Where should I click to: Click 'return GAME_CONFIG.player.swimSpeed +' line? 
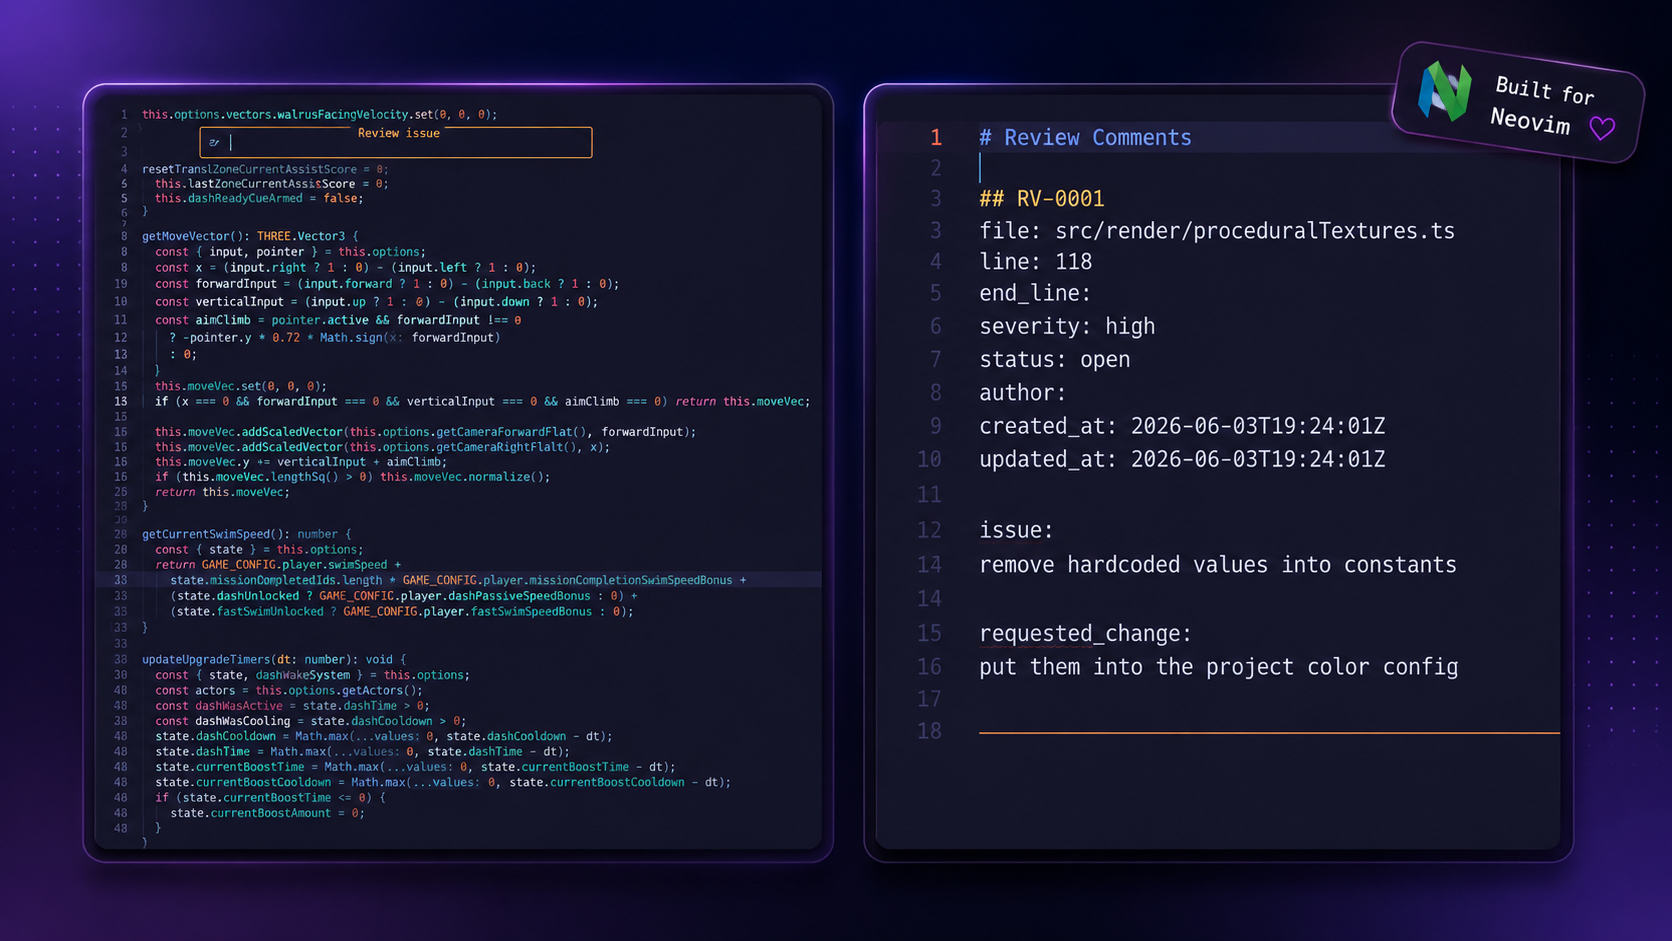coord(278,565)
